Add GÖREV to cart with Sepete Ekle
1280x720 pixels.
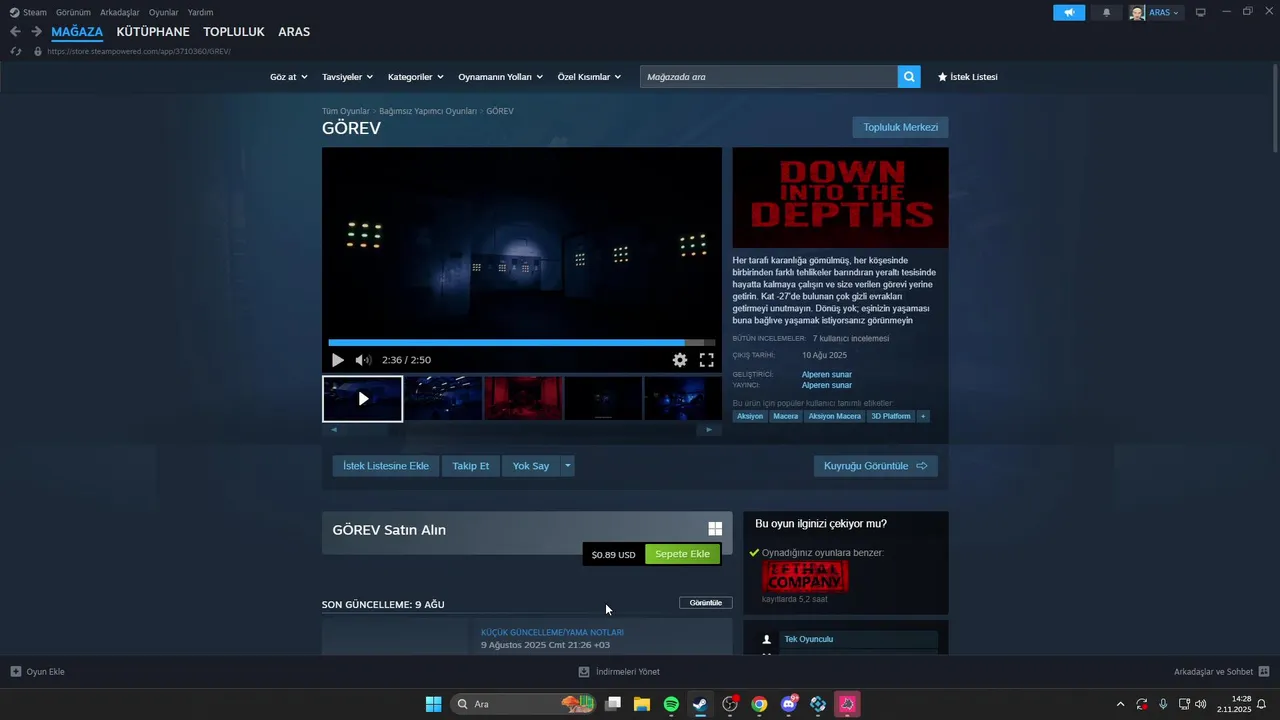point(682,554)
